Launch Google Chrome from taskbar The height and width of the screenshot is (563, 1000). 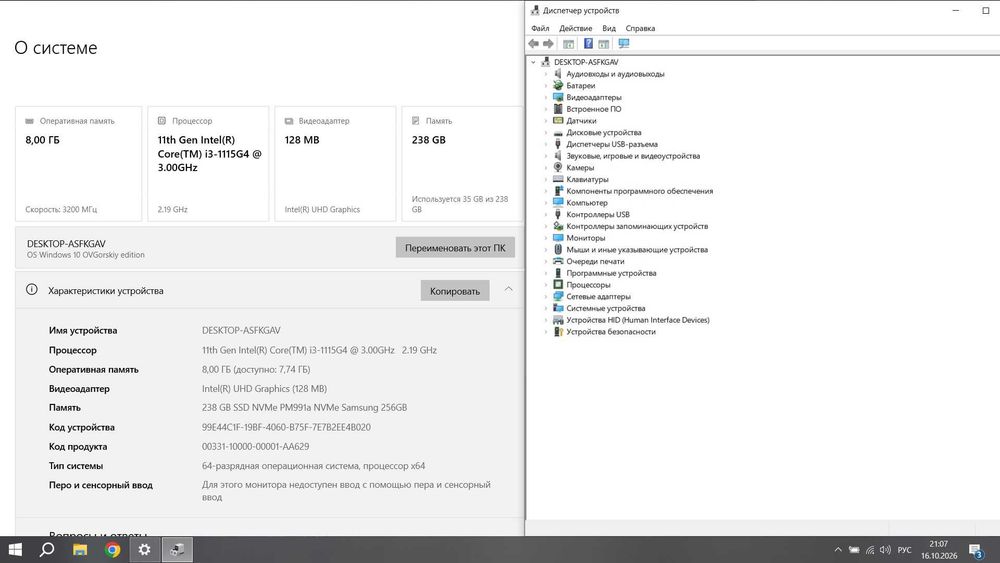tap(112, 550)
